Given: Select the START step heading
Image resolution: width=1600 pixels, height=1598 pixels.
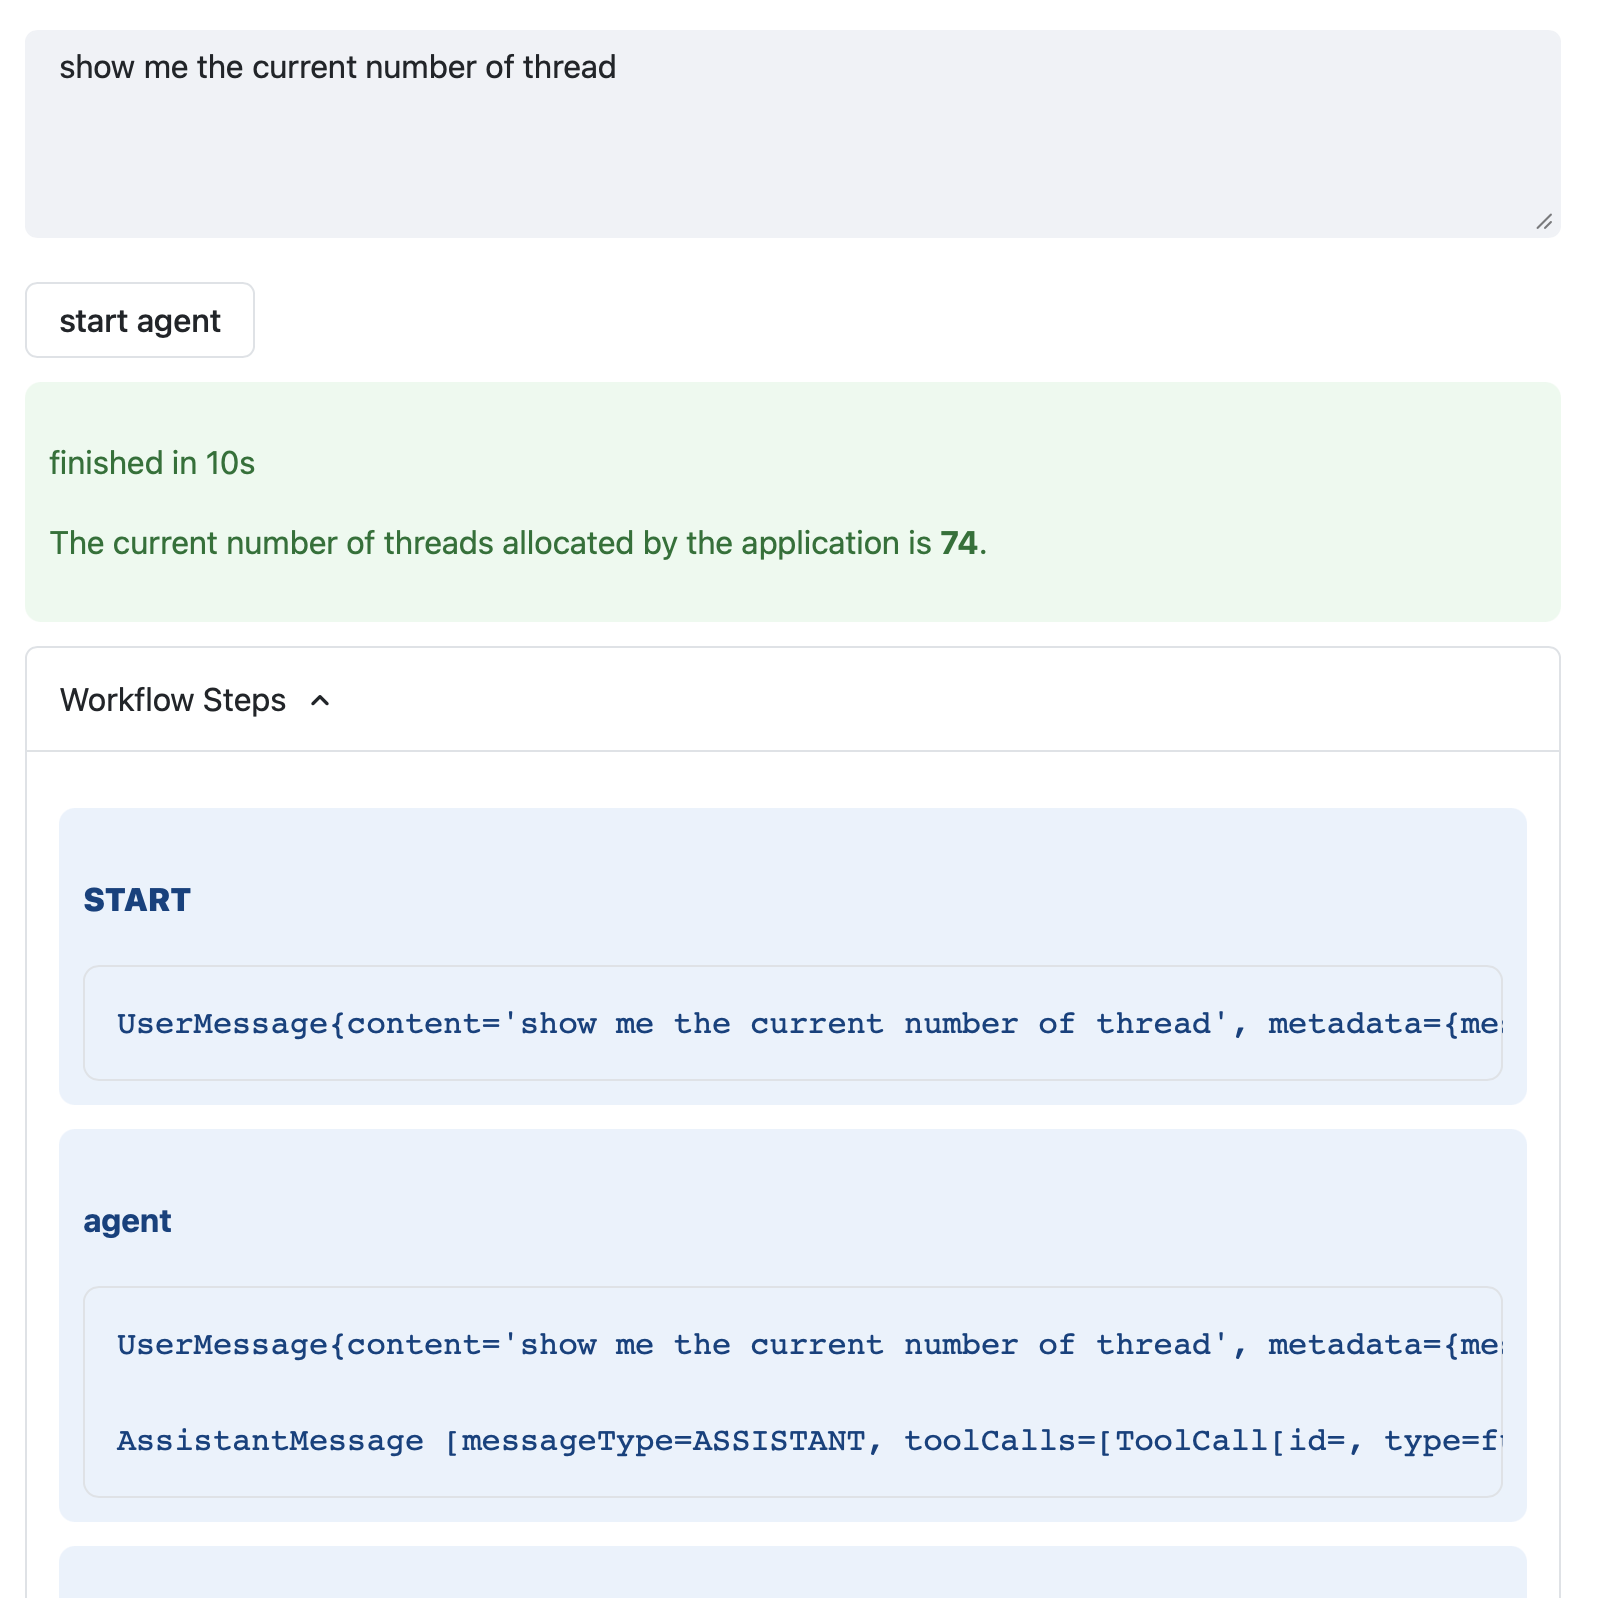Looking at the screenshot, I should (x=137, y=901).
